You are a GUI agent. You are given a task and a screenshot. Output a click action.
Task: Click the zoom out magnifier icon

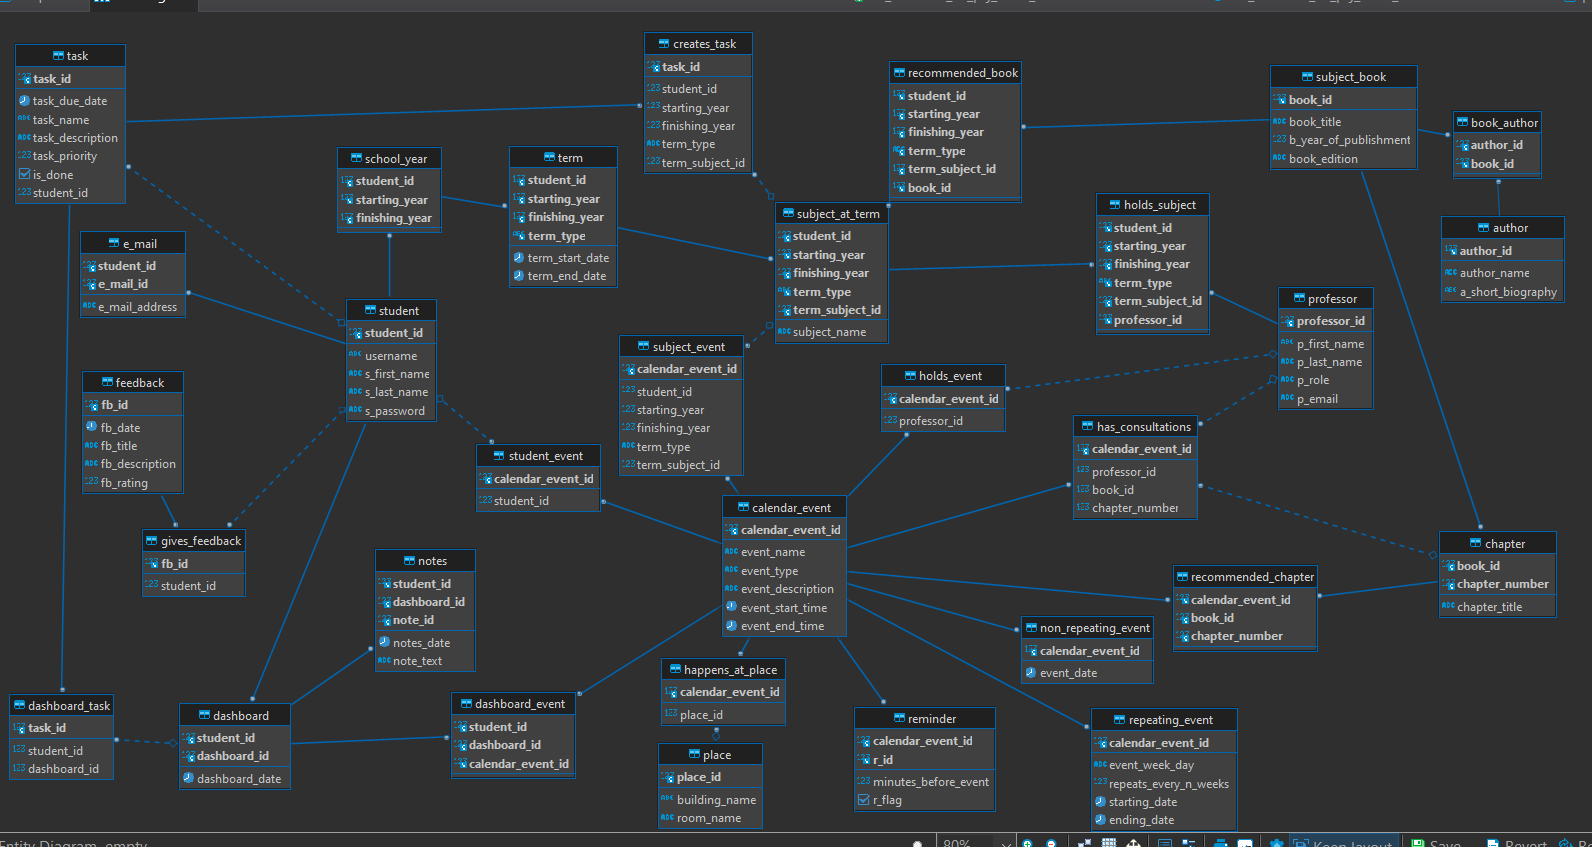point(1051,843)
